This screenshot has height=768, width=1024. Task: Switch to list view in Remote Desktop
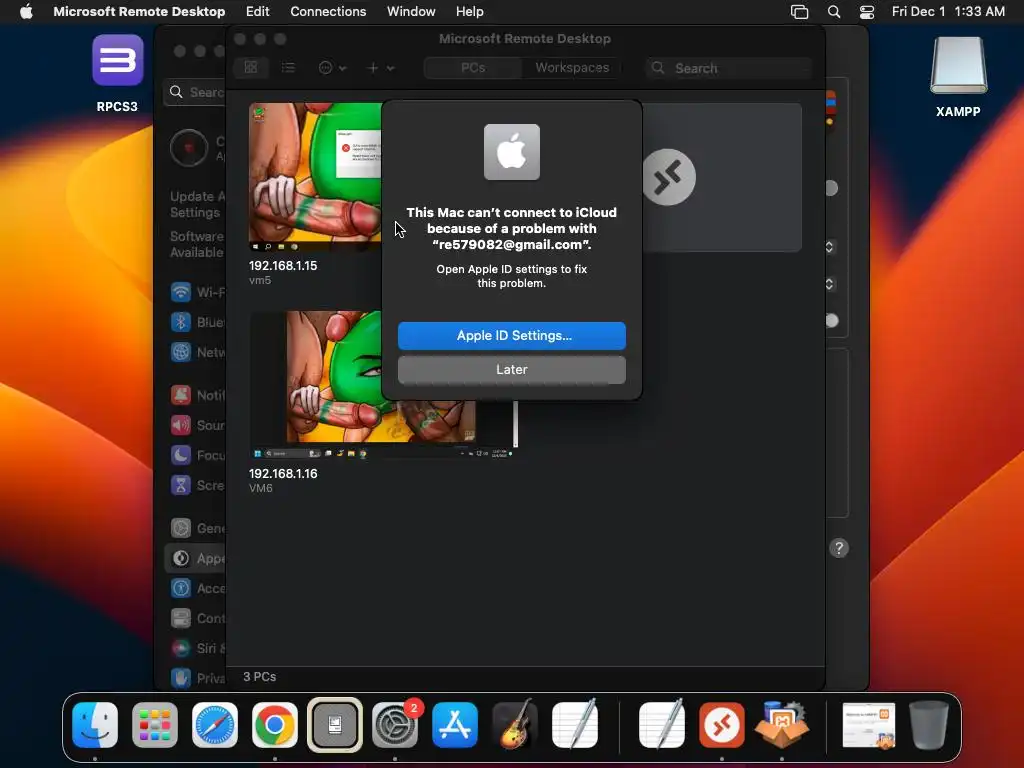coord(288,68)
